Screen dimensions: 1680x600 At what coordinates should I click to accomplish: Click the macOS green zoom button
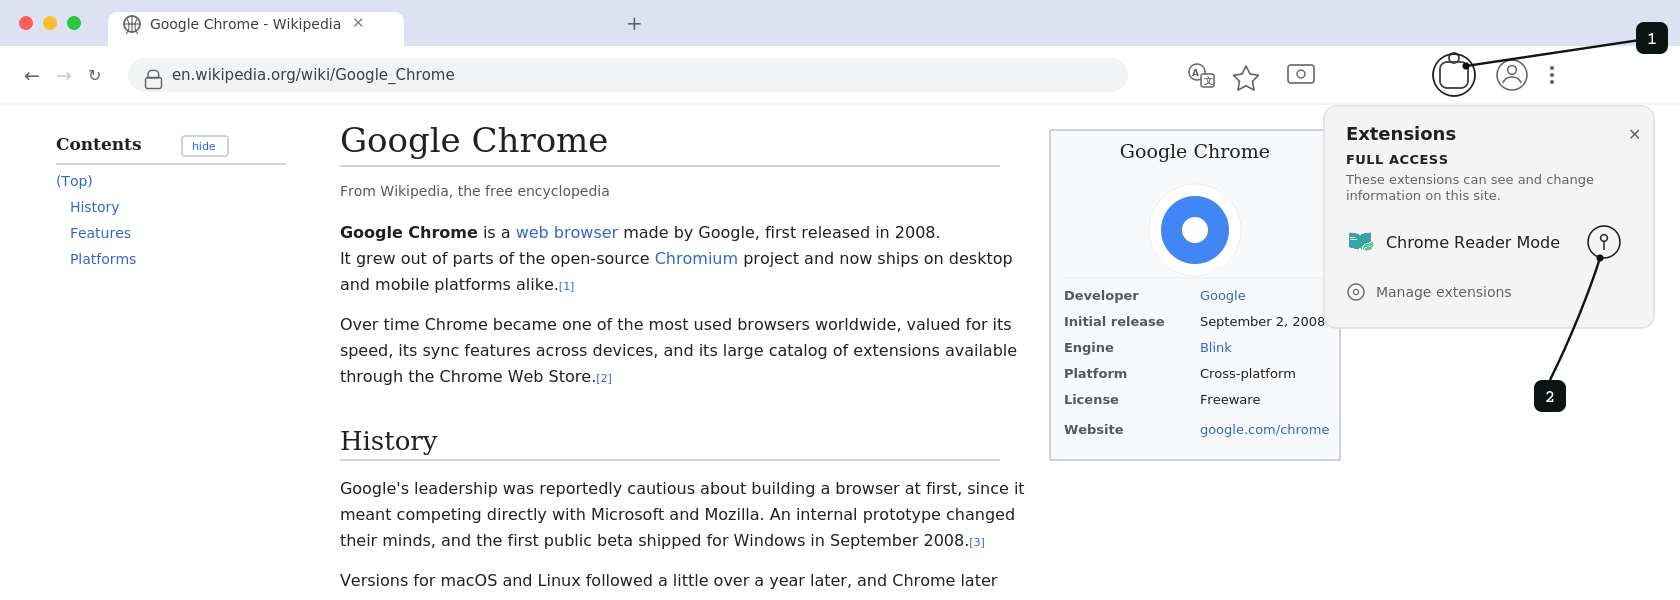pyautogui.click(x=74, y=23)
